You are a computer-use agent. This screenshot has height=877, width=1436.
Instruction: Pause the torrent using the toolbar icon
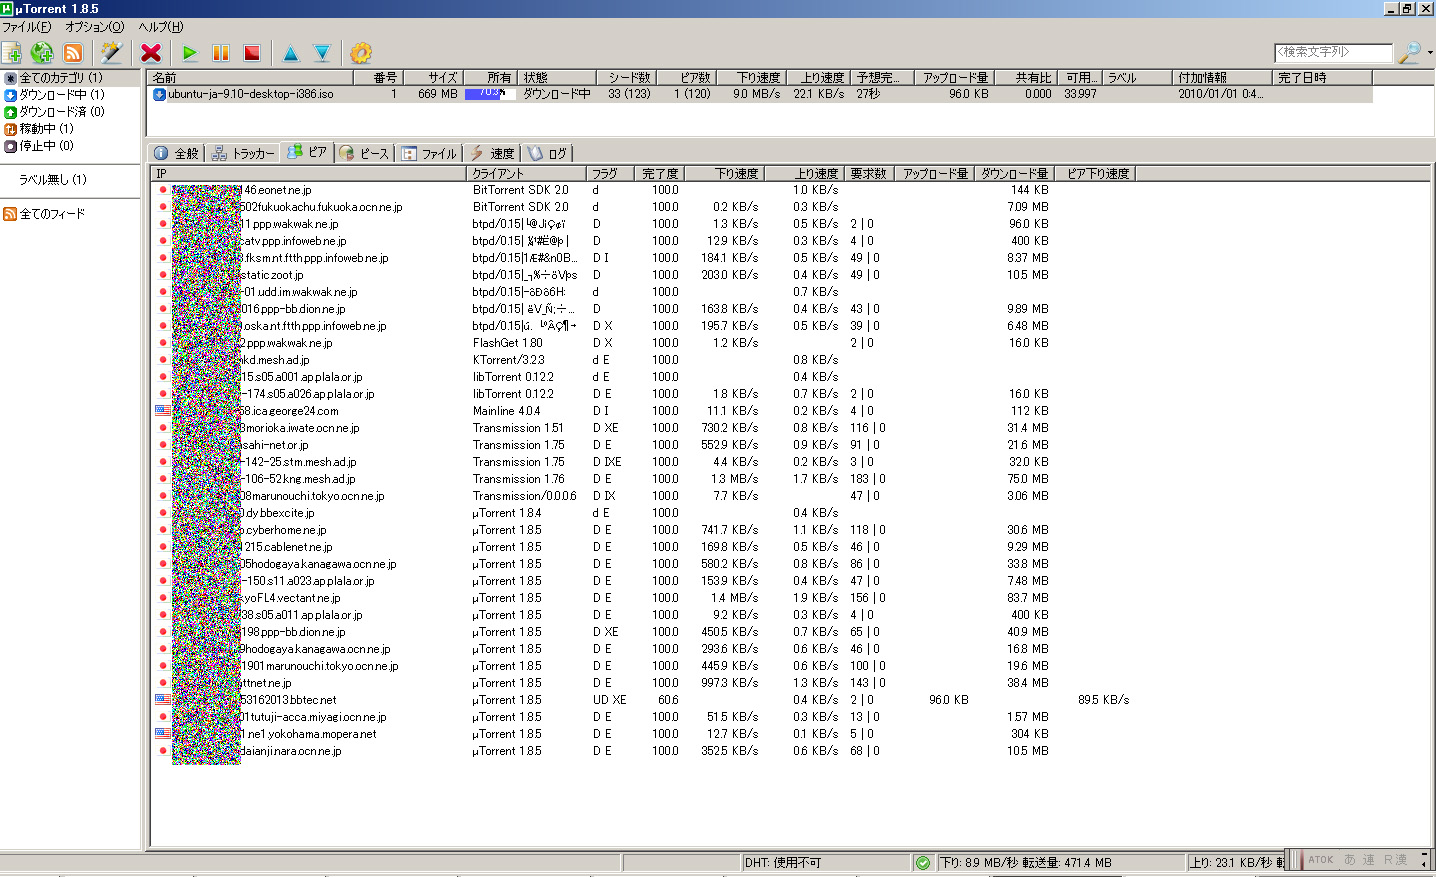pos(221,53)
